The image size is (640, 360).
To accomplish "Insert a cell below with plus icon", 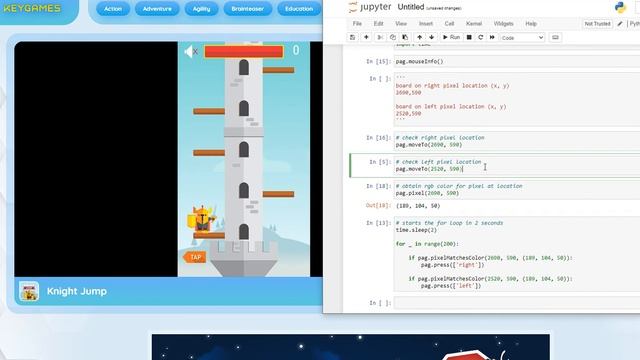I will pyautogui.click(x=366, y=38).
